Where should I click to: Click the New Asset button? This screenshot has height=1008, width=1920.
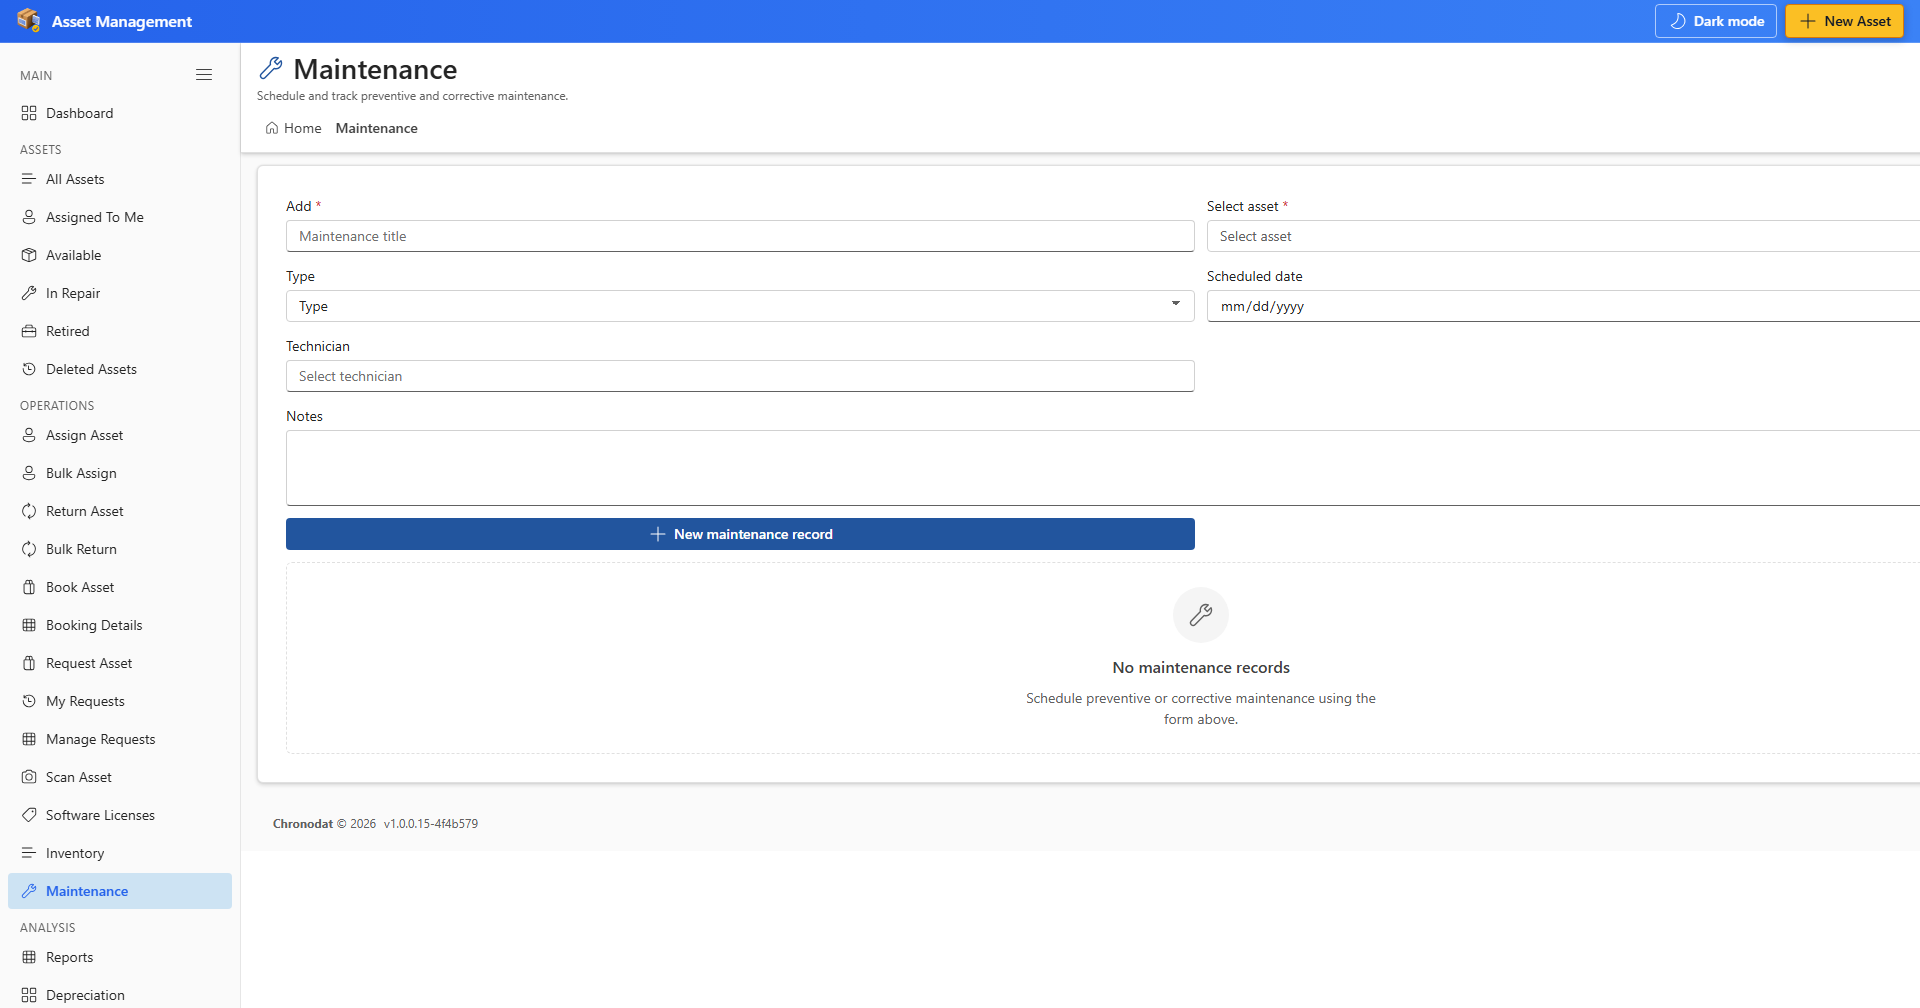(1845, 21)
